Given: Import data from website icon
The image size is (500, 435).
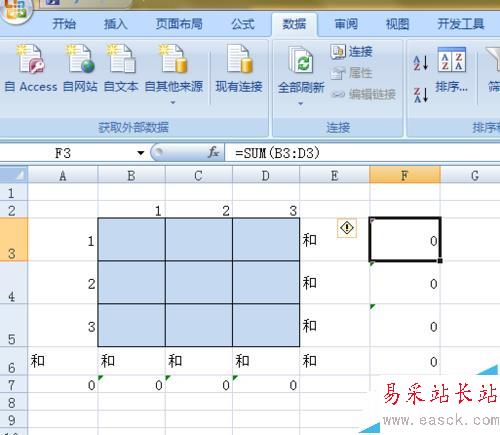Looking at the screenshot, I should pyautogui.click(x=80, y=59).
